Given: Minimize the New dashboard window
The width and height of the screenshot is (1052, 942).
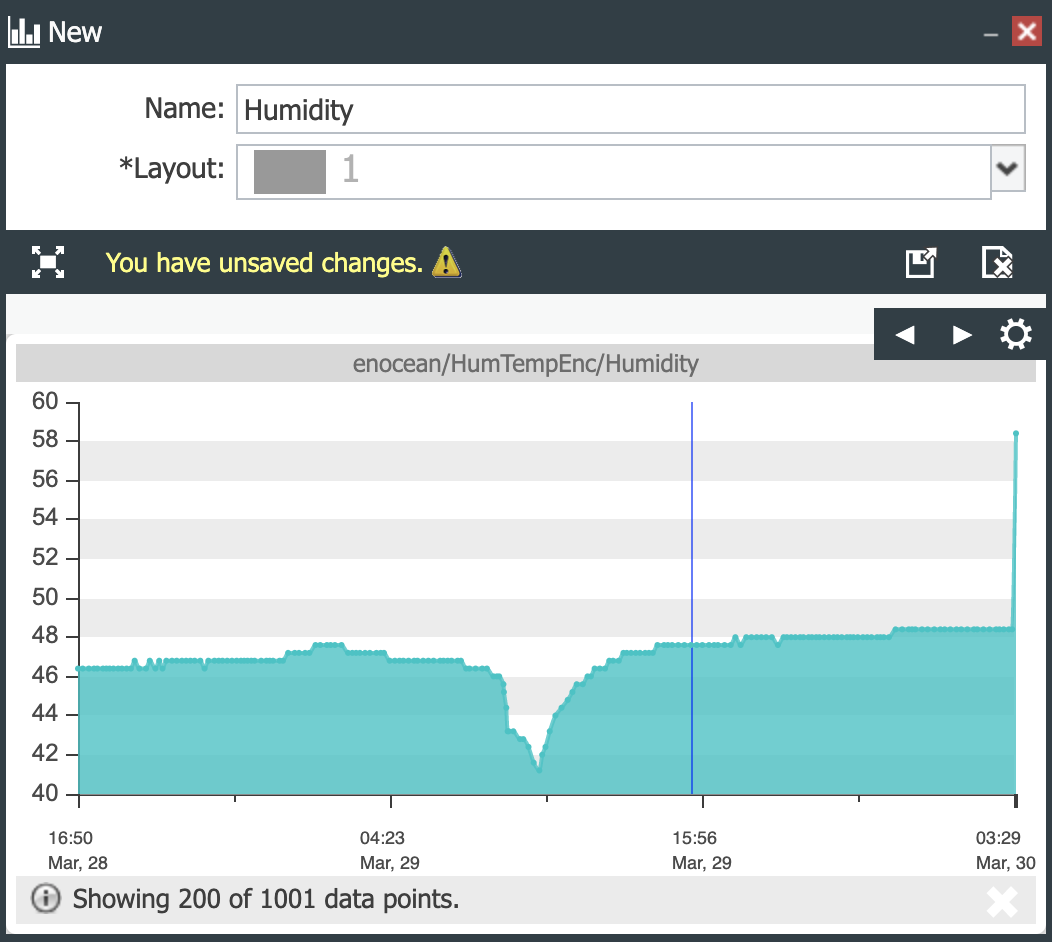Looking at the screenshot, I should click(x=991, y=34).
